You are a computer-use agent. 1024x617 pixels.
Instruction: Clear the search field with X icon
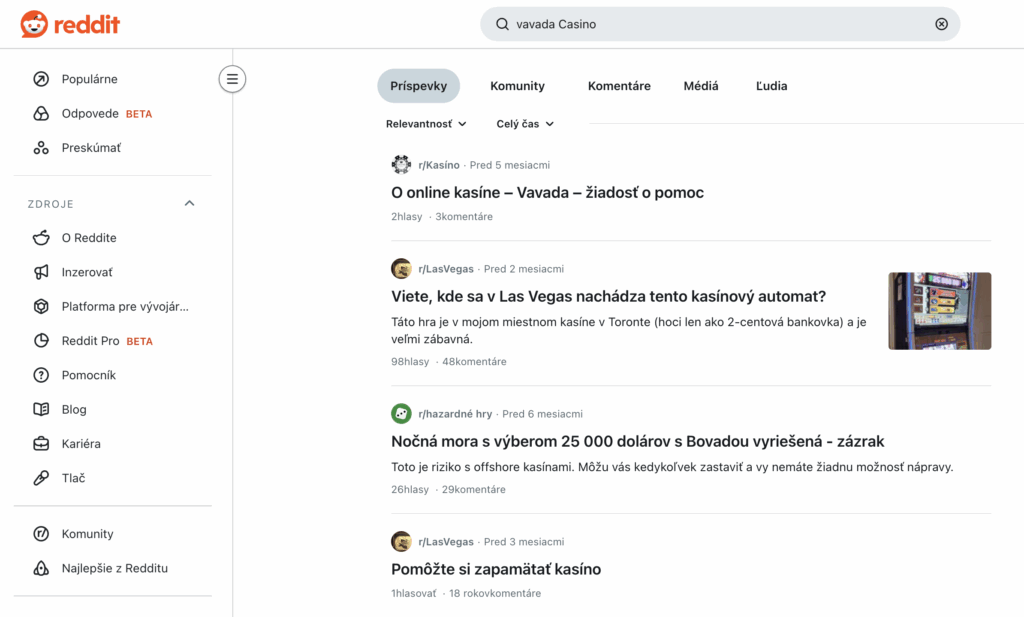pos(941,24)
